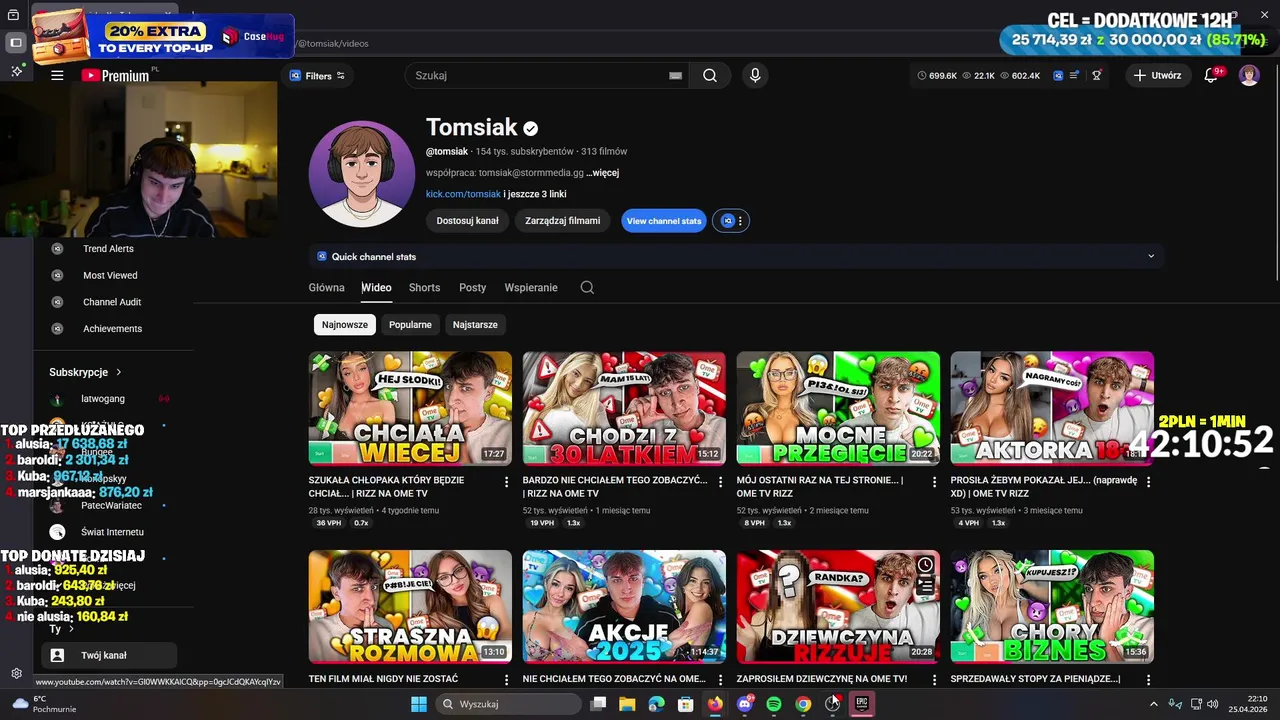1280x720 pixels.
Task: Open options menu for SPRZEDAWAŁY STOPY video
Action: [1148, 680]
